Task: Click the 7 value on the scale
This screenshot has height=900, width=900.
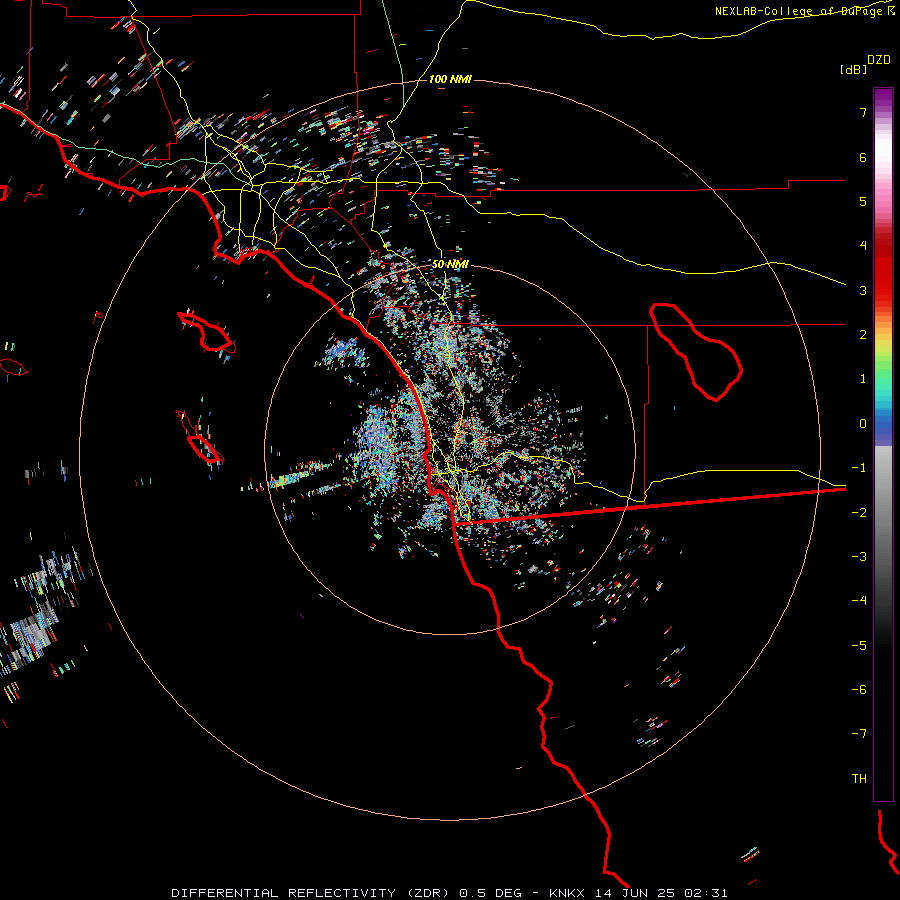Action: (863, 112)
